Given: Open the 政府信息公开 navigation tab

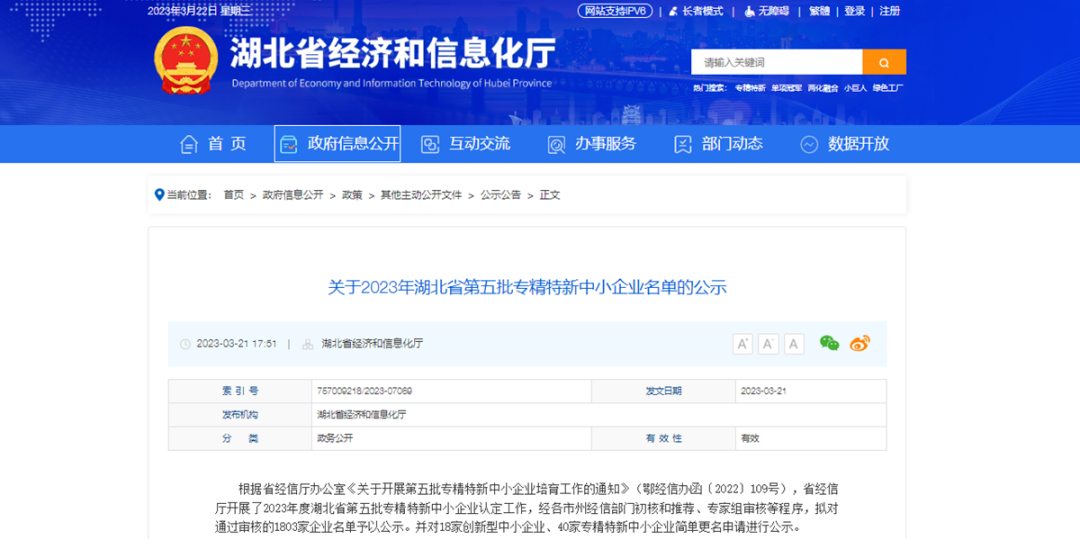Looking at the screenshot, I should click(x=338, y=144).
